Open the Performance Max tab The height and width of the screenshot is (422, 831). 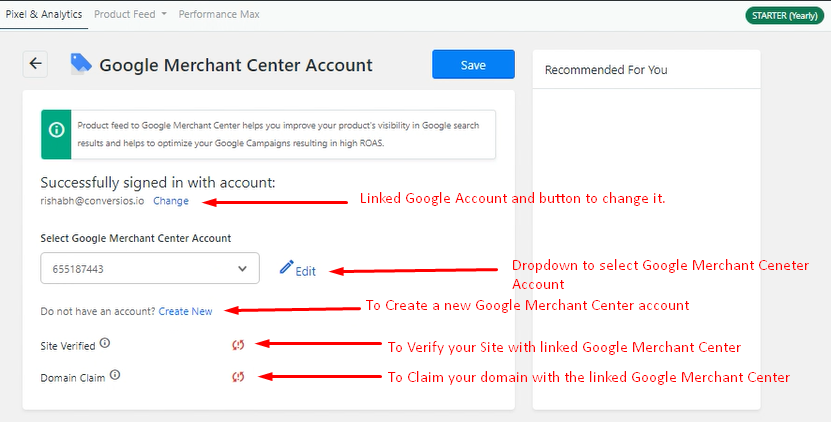click(219, 14)
